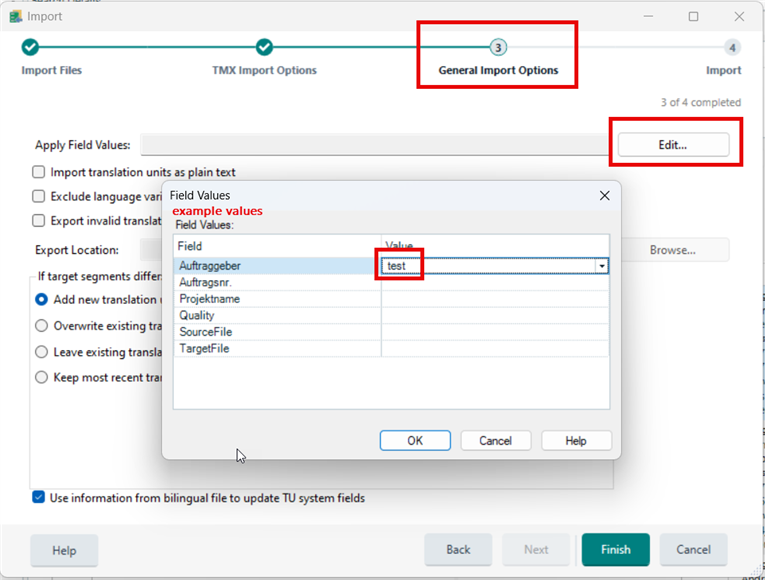Check the Exclude language variants checkbox
This screenshot has width=765, height=580.
point(39,196)
